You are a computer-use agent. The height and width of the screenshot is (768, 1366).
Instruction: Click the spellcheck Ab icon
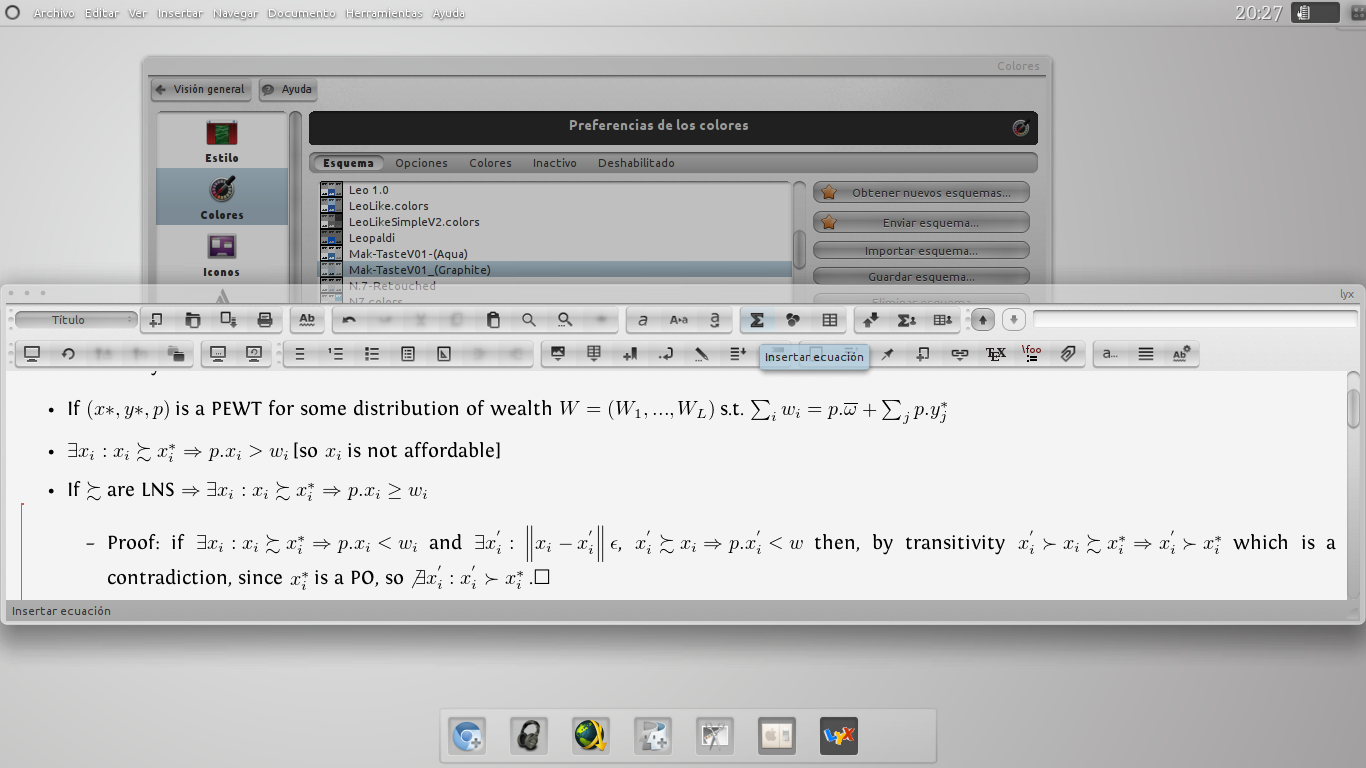click(x=307, y=320)
